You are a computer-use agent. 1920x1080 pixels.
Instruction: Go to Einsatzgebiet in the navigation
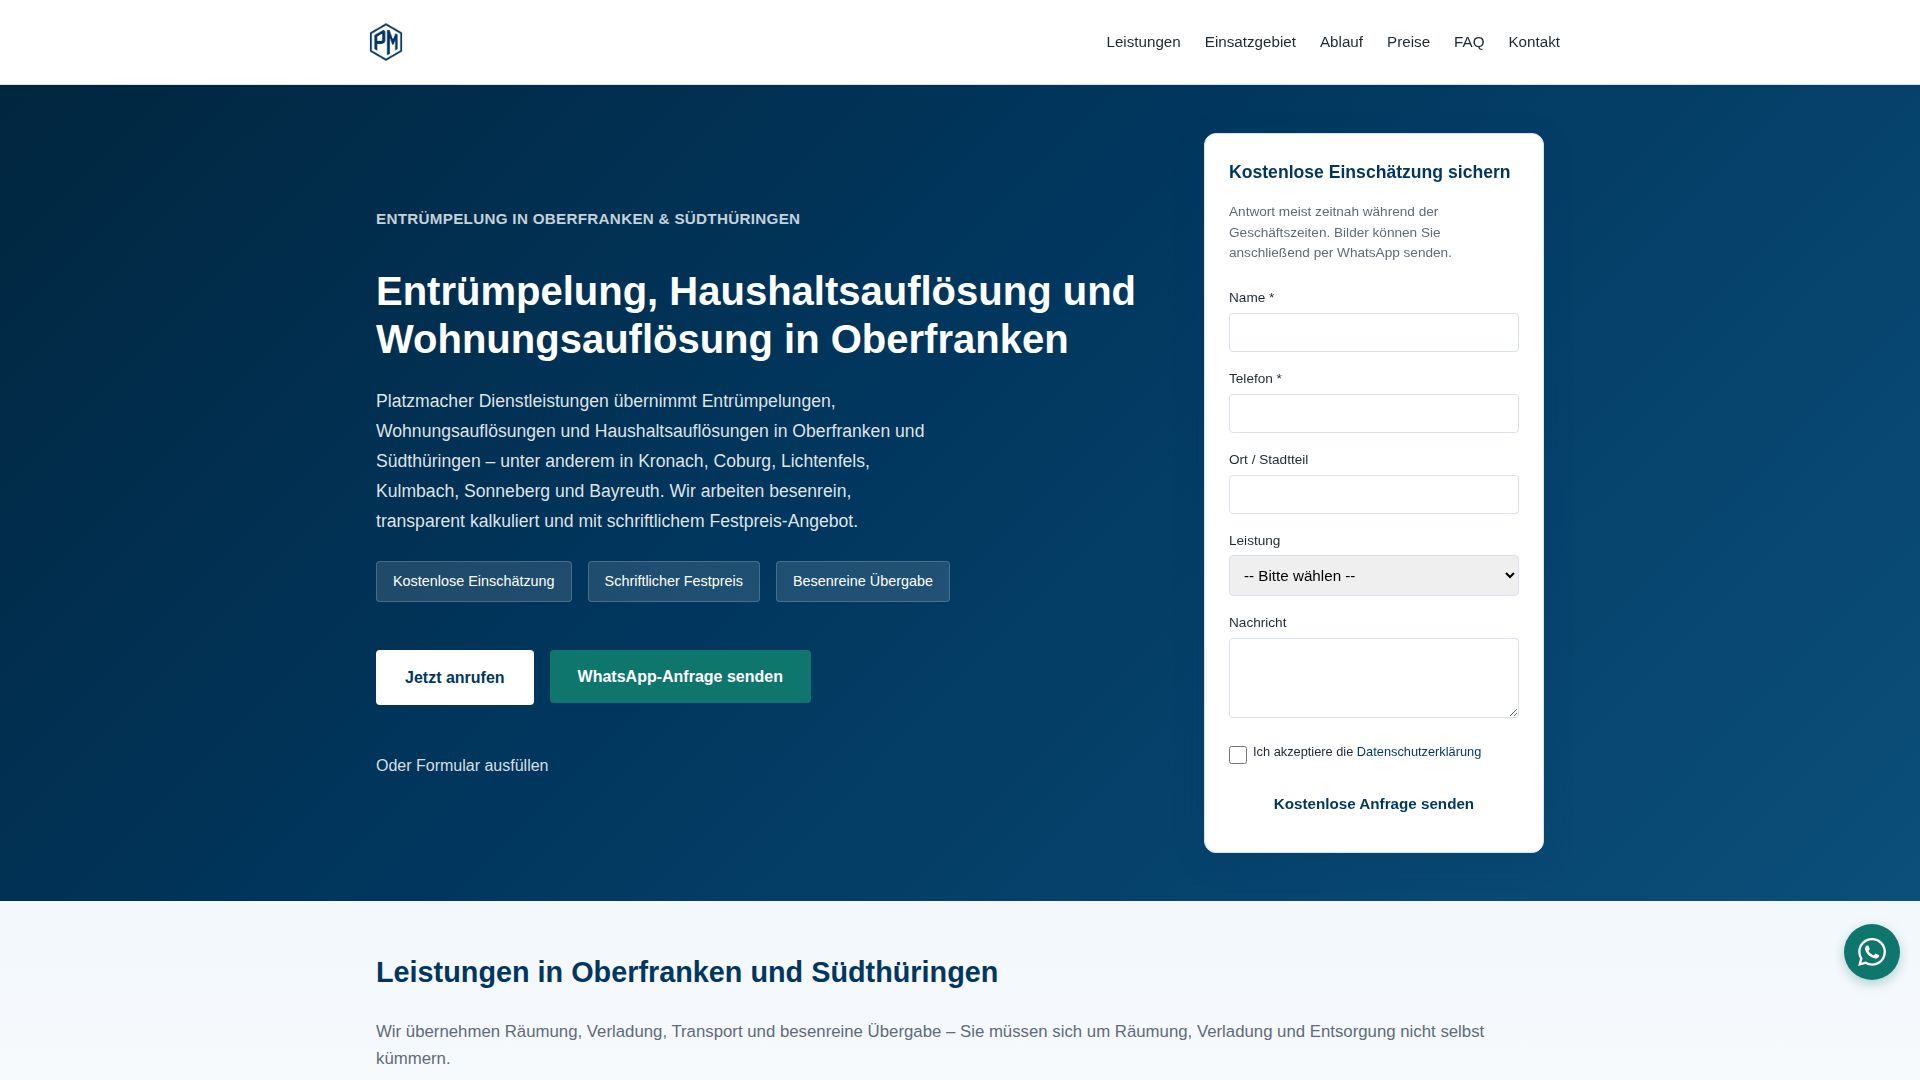tap(1250, 42)
